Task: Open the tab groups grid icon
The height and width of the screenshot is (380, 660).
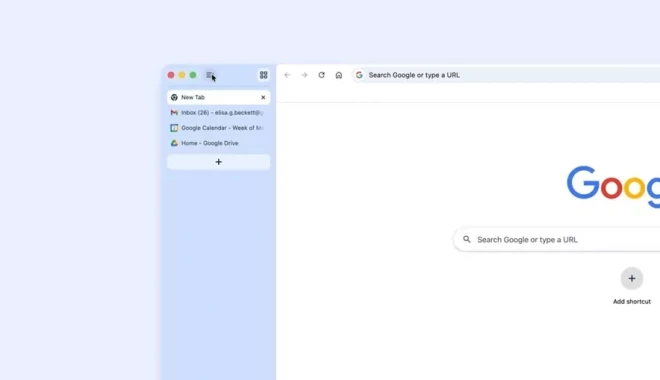Action: click(x=263, y=75)
